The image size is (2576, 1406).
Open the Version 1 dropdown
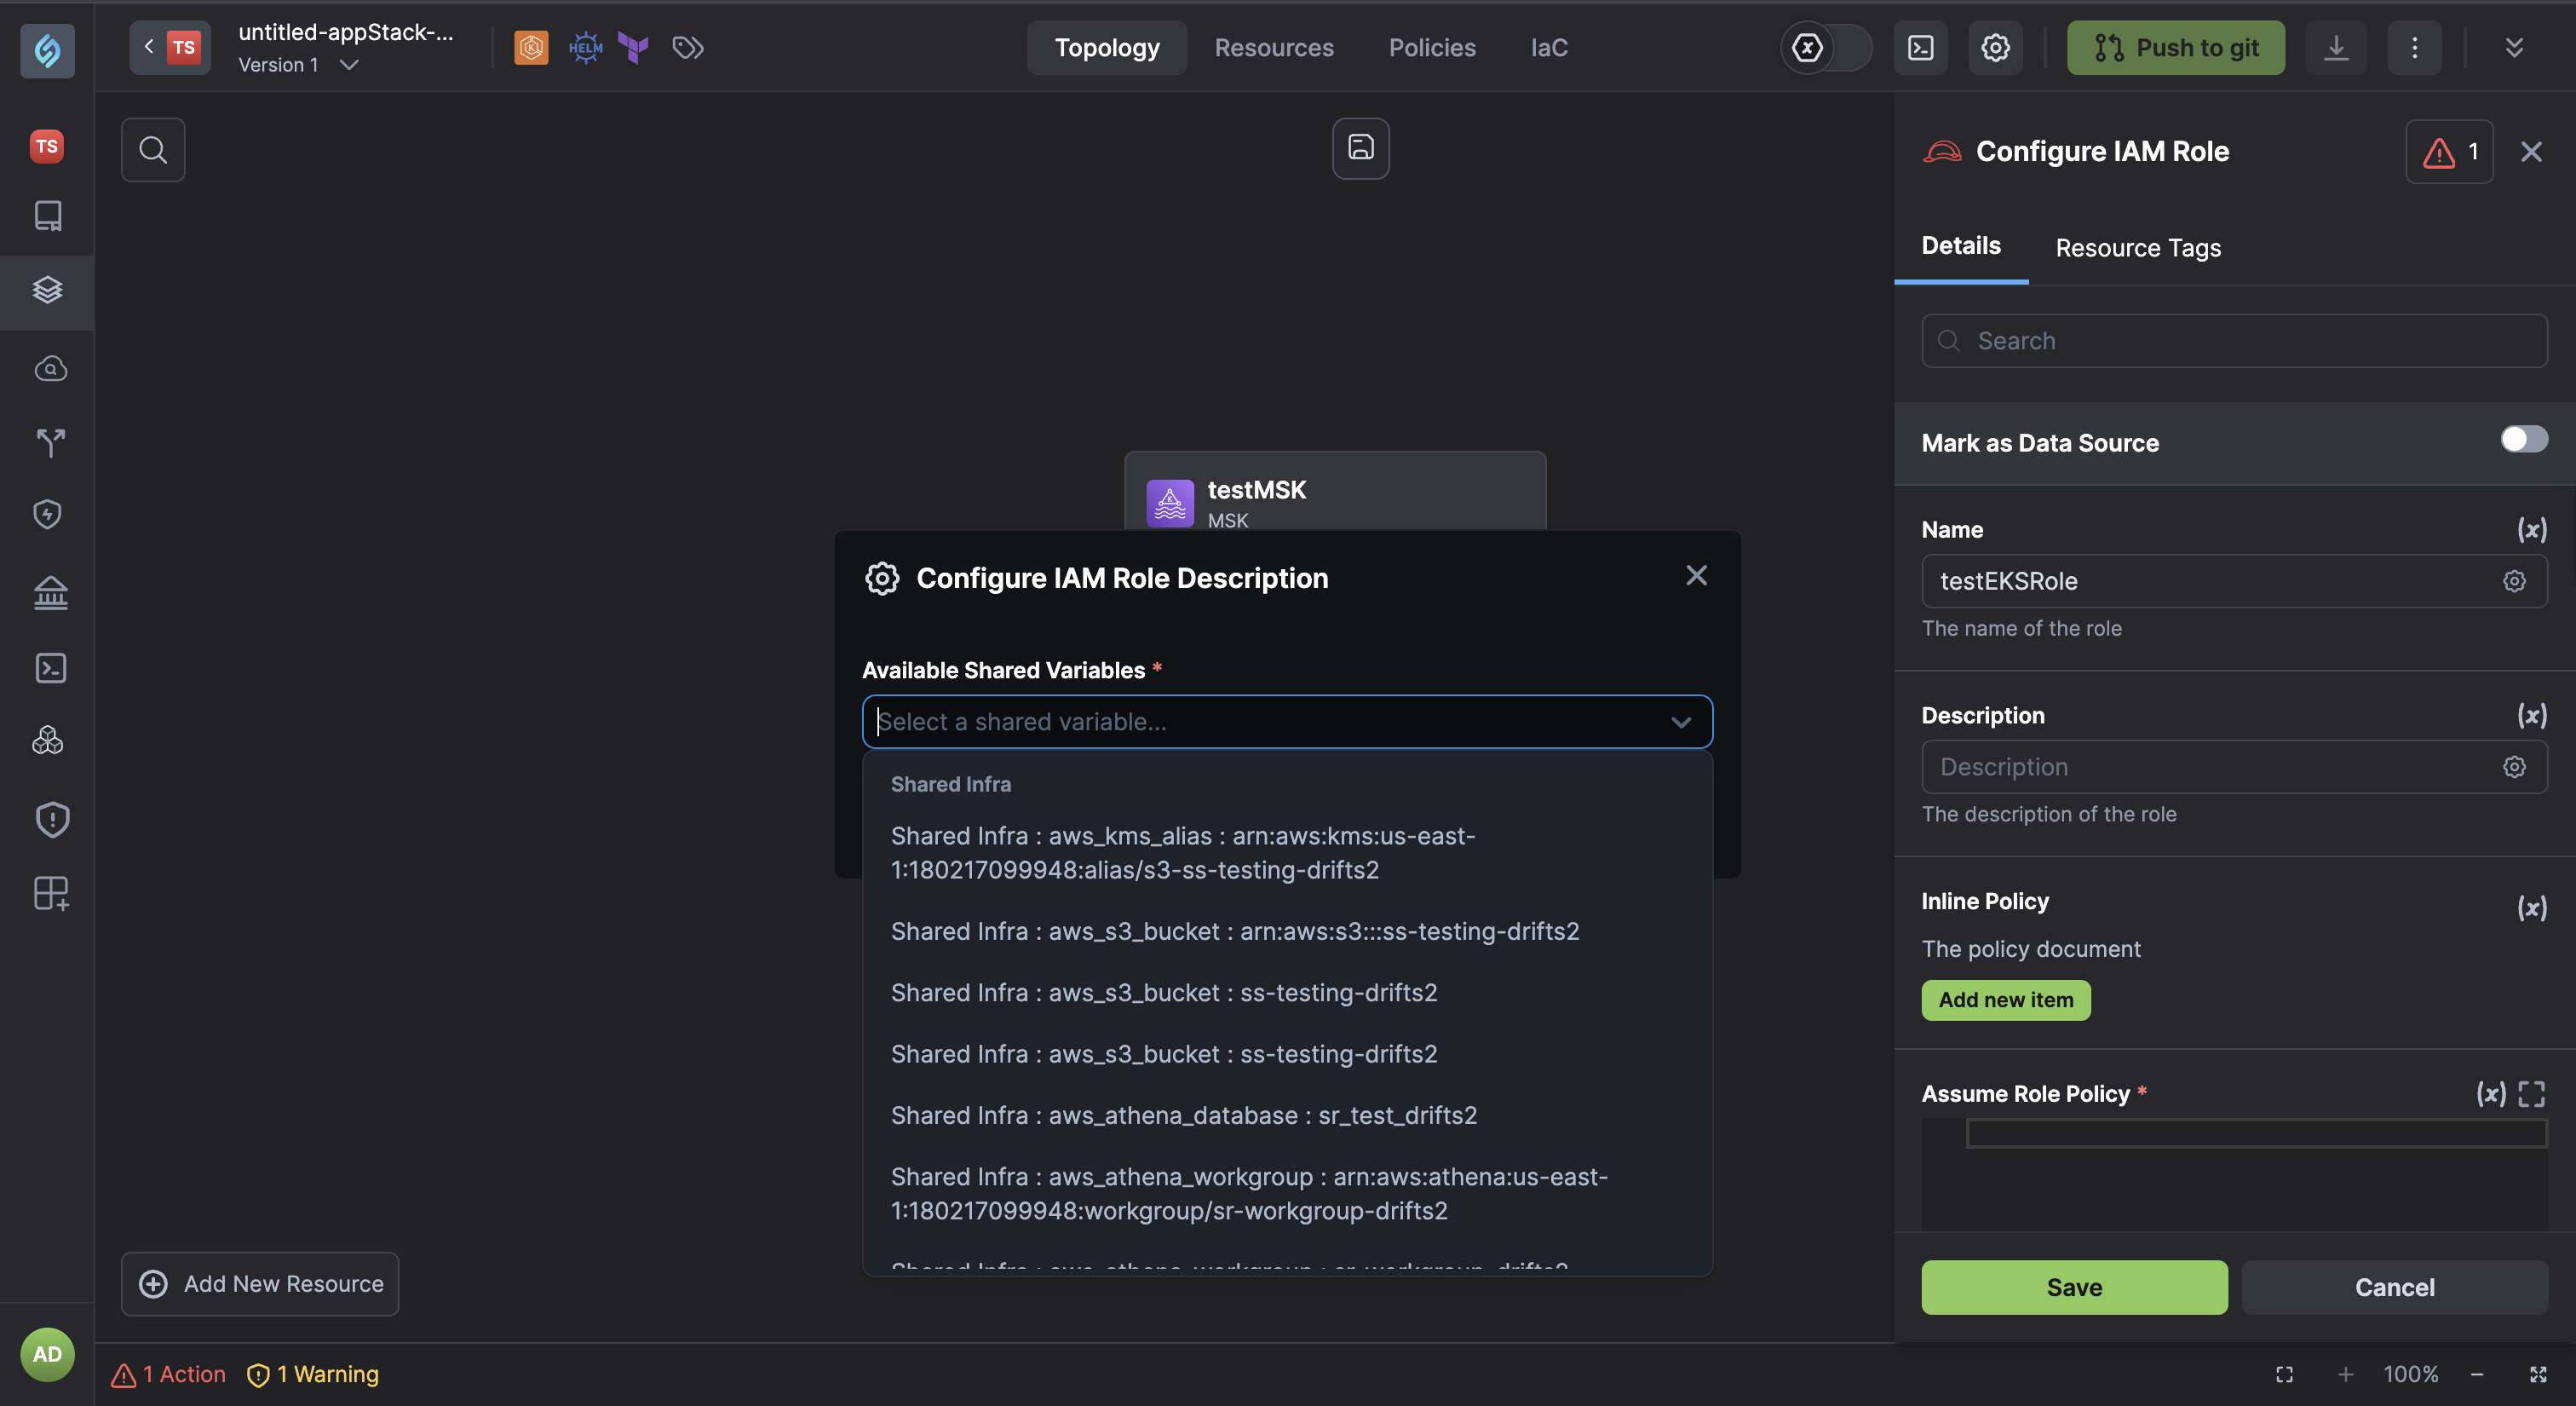point(298,64)
